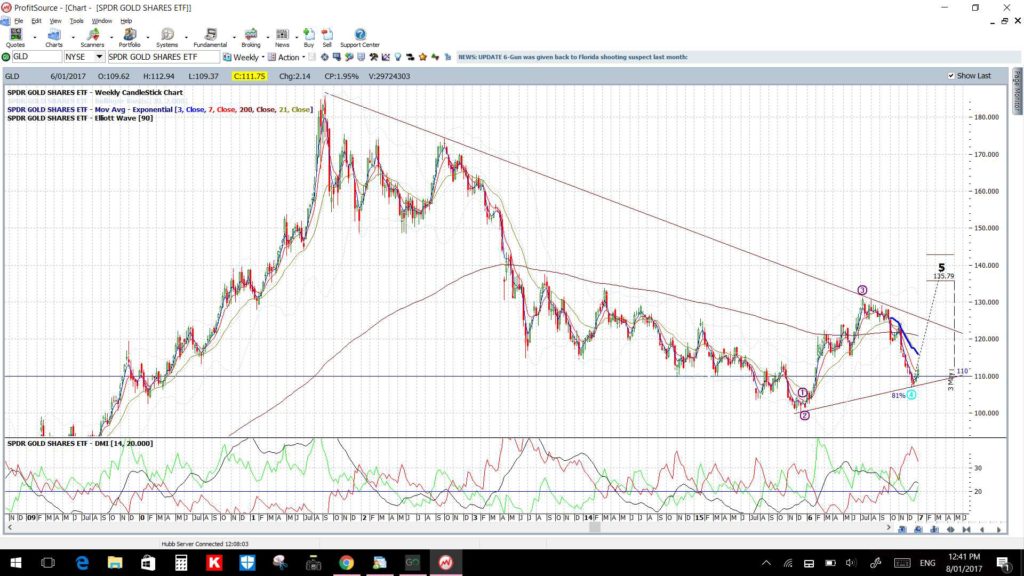Expand the Portfolio button dropdown arrow
1024x576 pixels.
(149, 37)
